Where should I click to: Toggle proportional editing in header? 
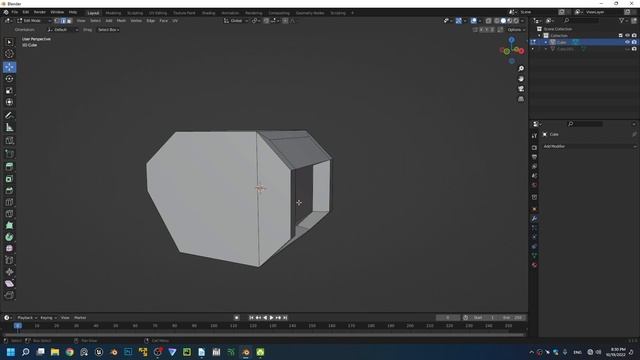coord(285,20)
